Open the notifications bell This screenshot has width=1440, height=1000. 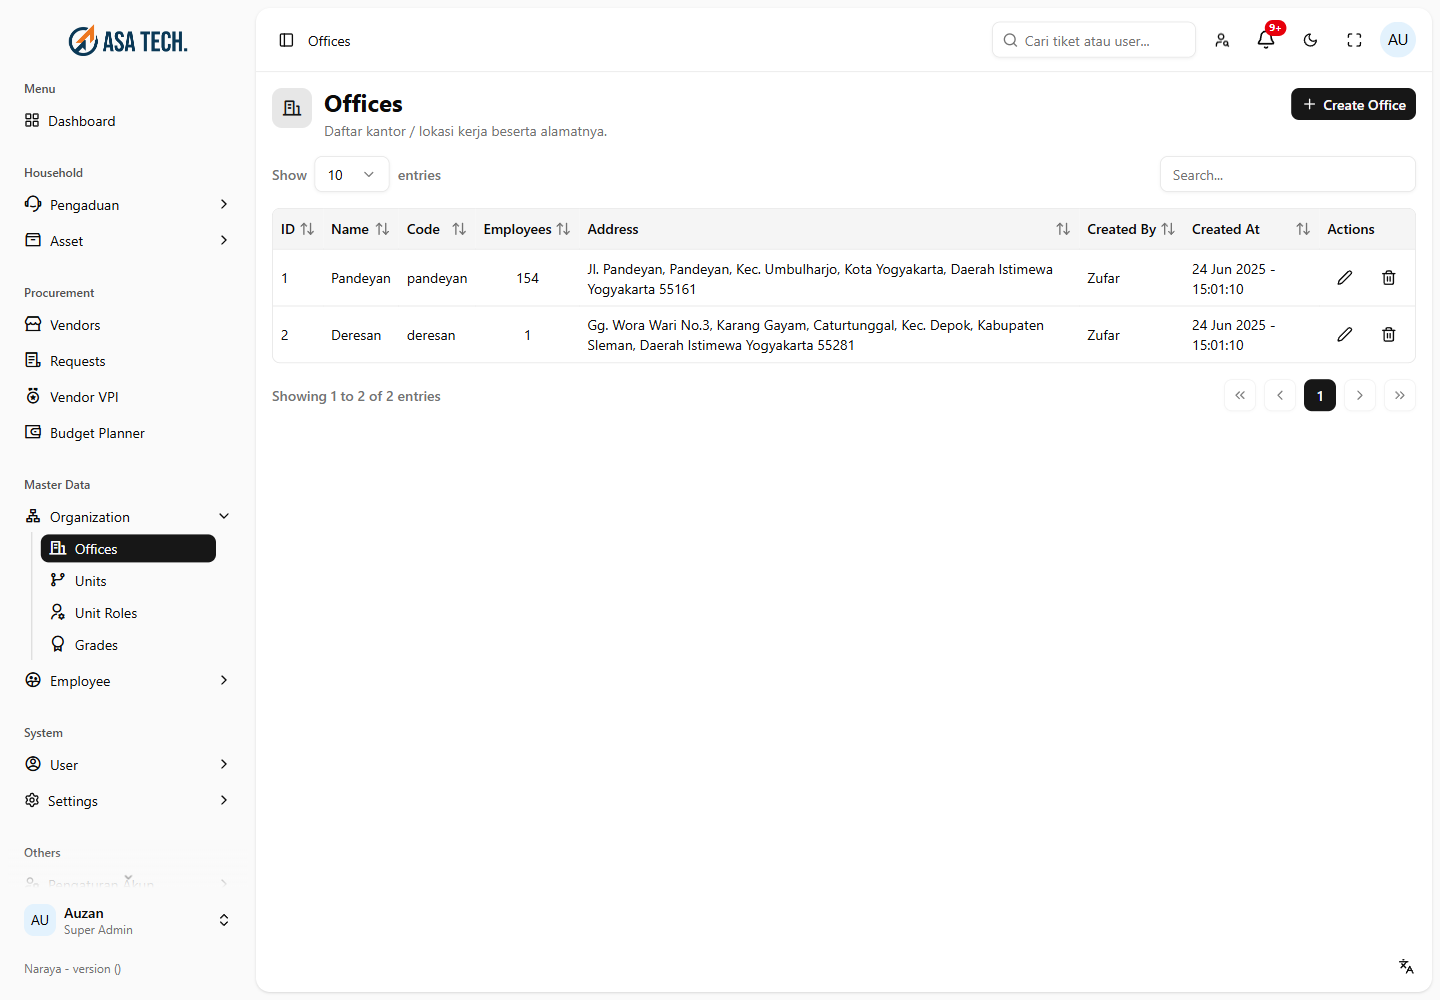pyautogui.click(x=1266, y=40)
